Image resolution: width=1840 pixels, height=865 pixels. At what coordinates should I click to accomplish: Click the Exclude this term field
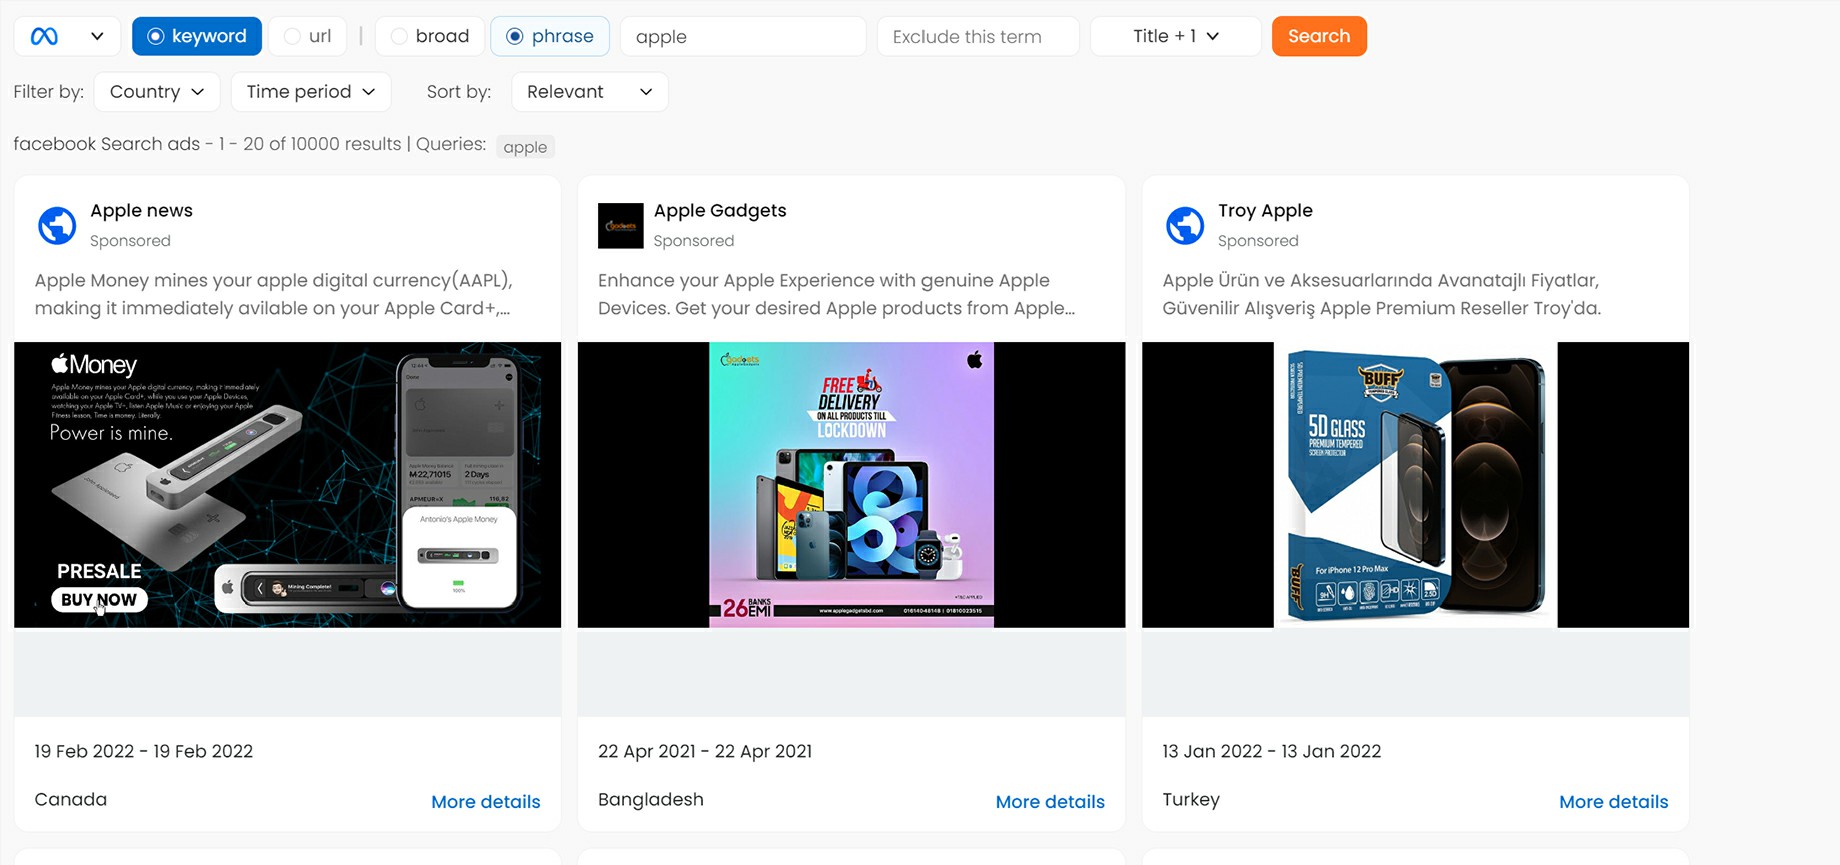click(x=978, y=36)
